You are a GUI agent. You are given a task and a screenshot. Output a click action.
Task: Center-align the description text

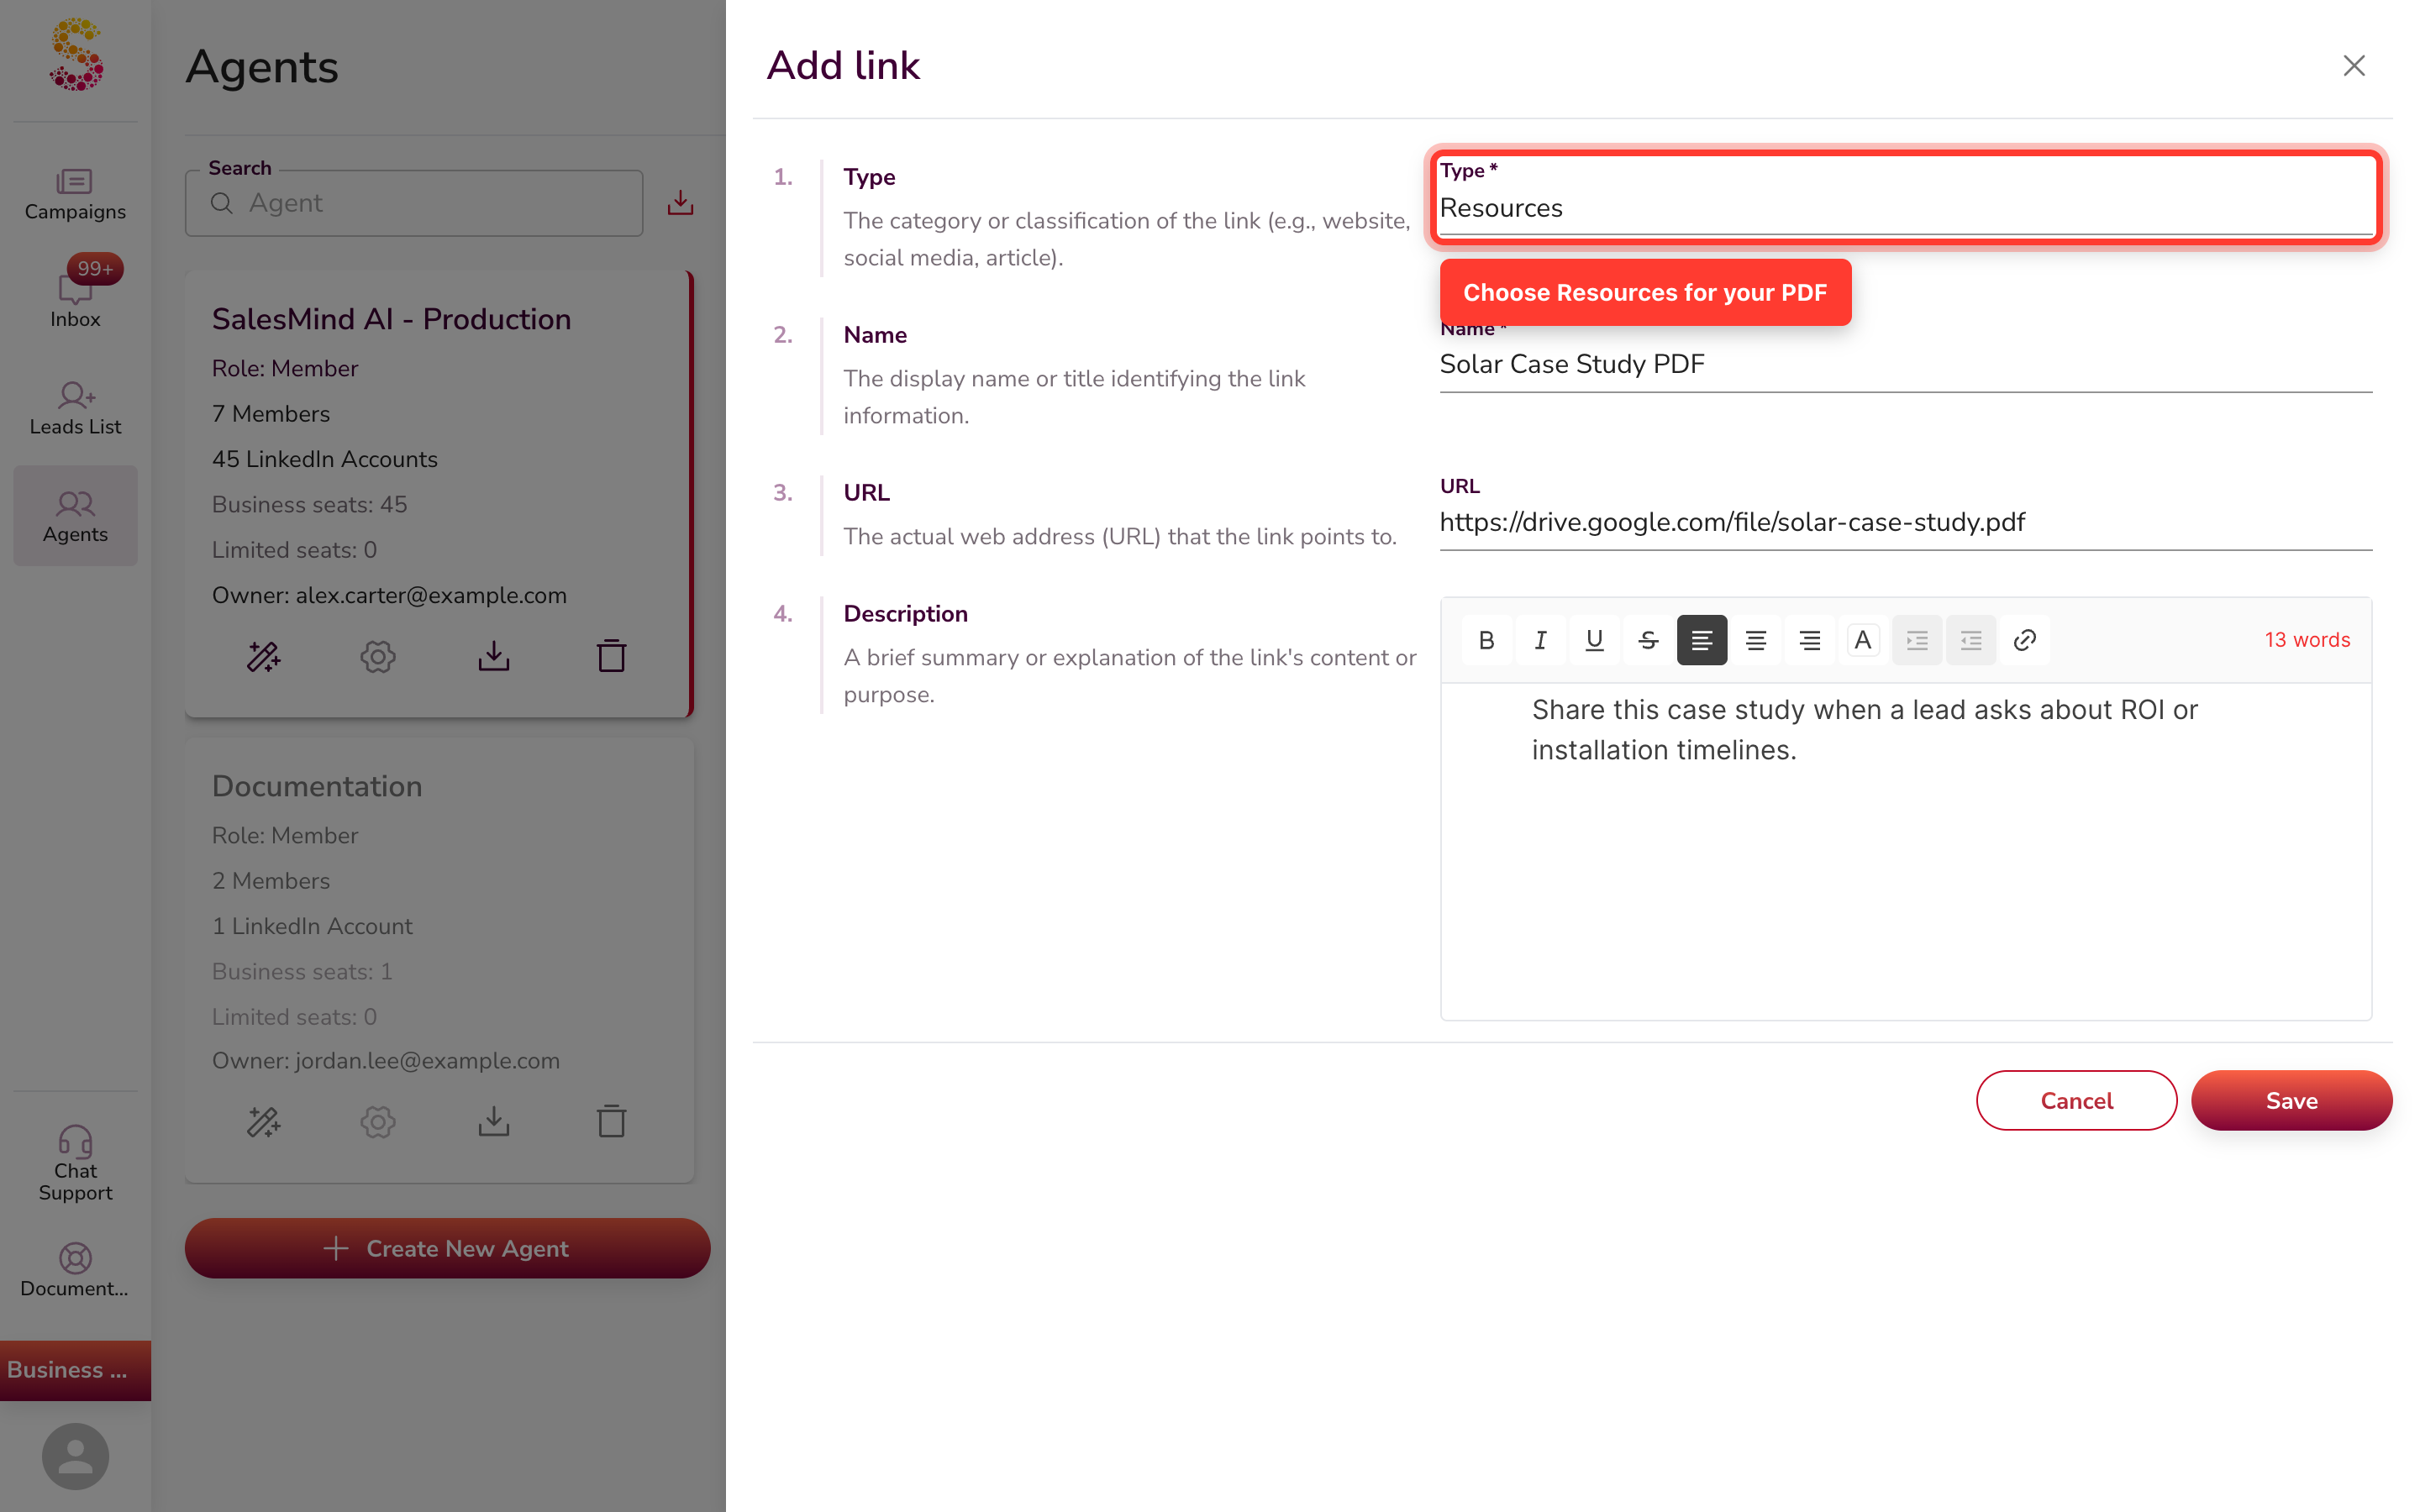1756,640
